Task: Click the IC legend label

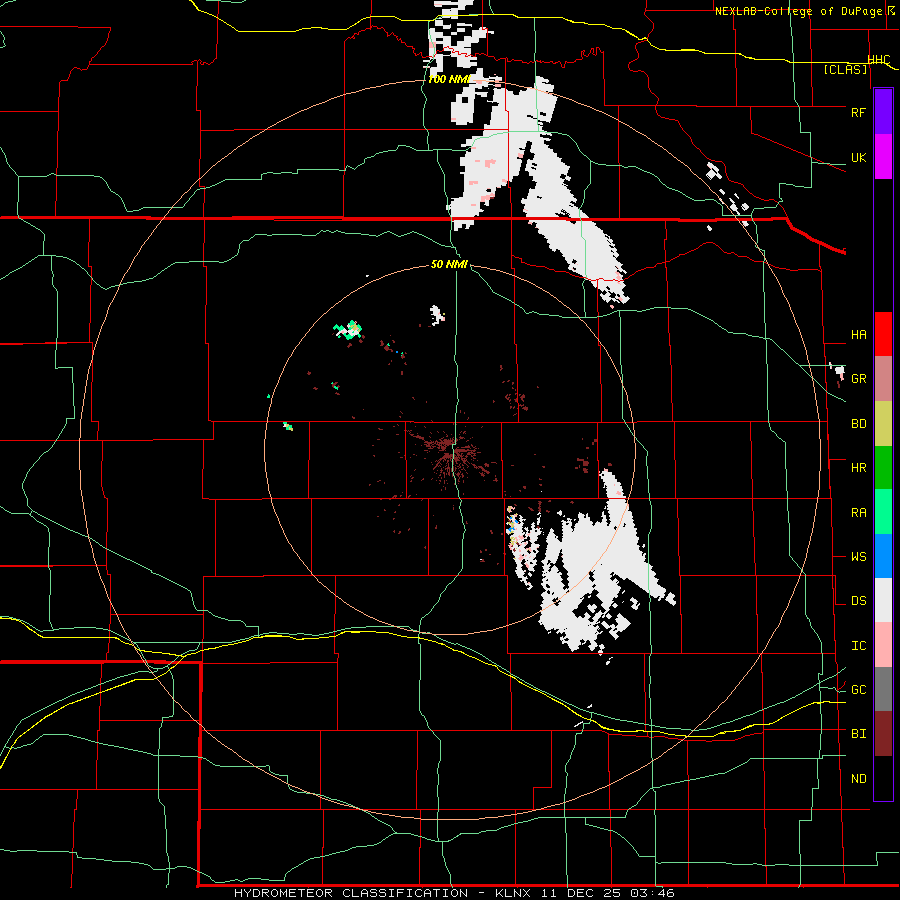Action: click(858, 646)
